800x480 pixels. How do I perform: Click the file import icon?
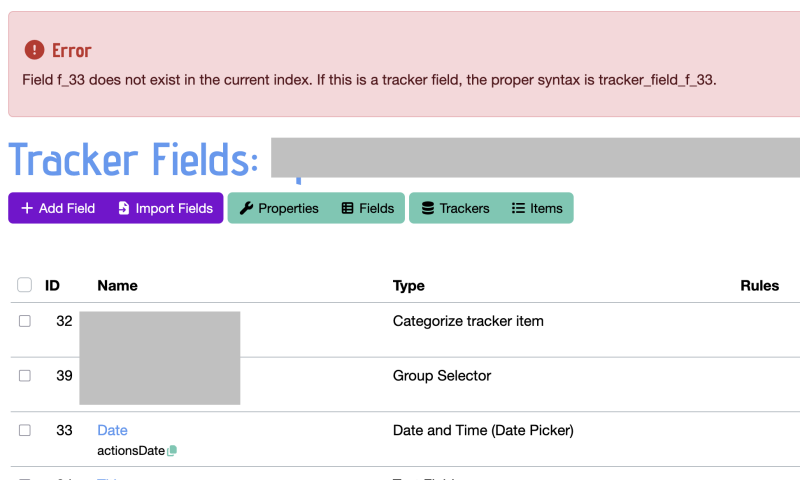pyautogui.click(x=123, y=208)
